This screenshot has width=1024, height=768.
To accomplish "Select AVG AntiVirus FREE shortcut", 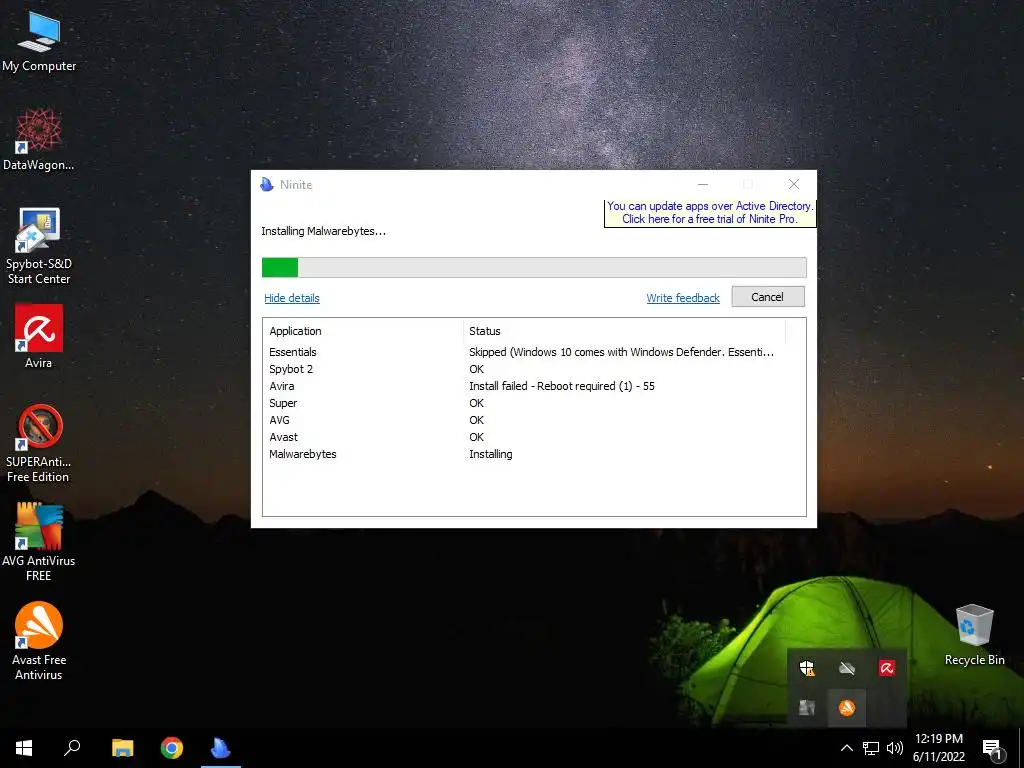I will pos(39,542).
